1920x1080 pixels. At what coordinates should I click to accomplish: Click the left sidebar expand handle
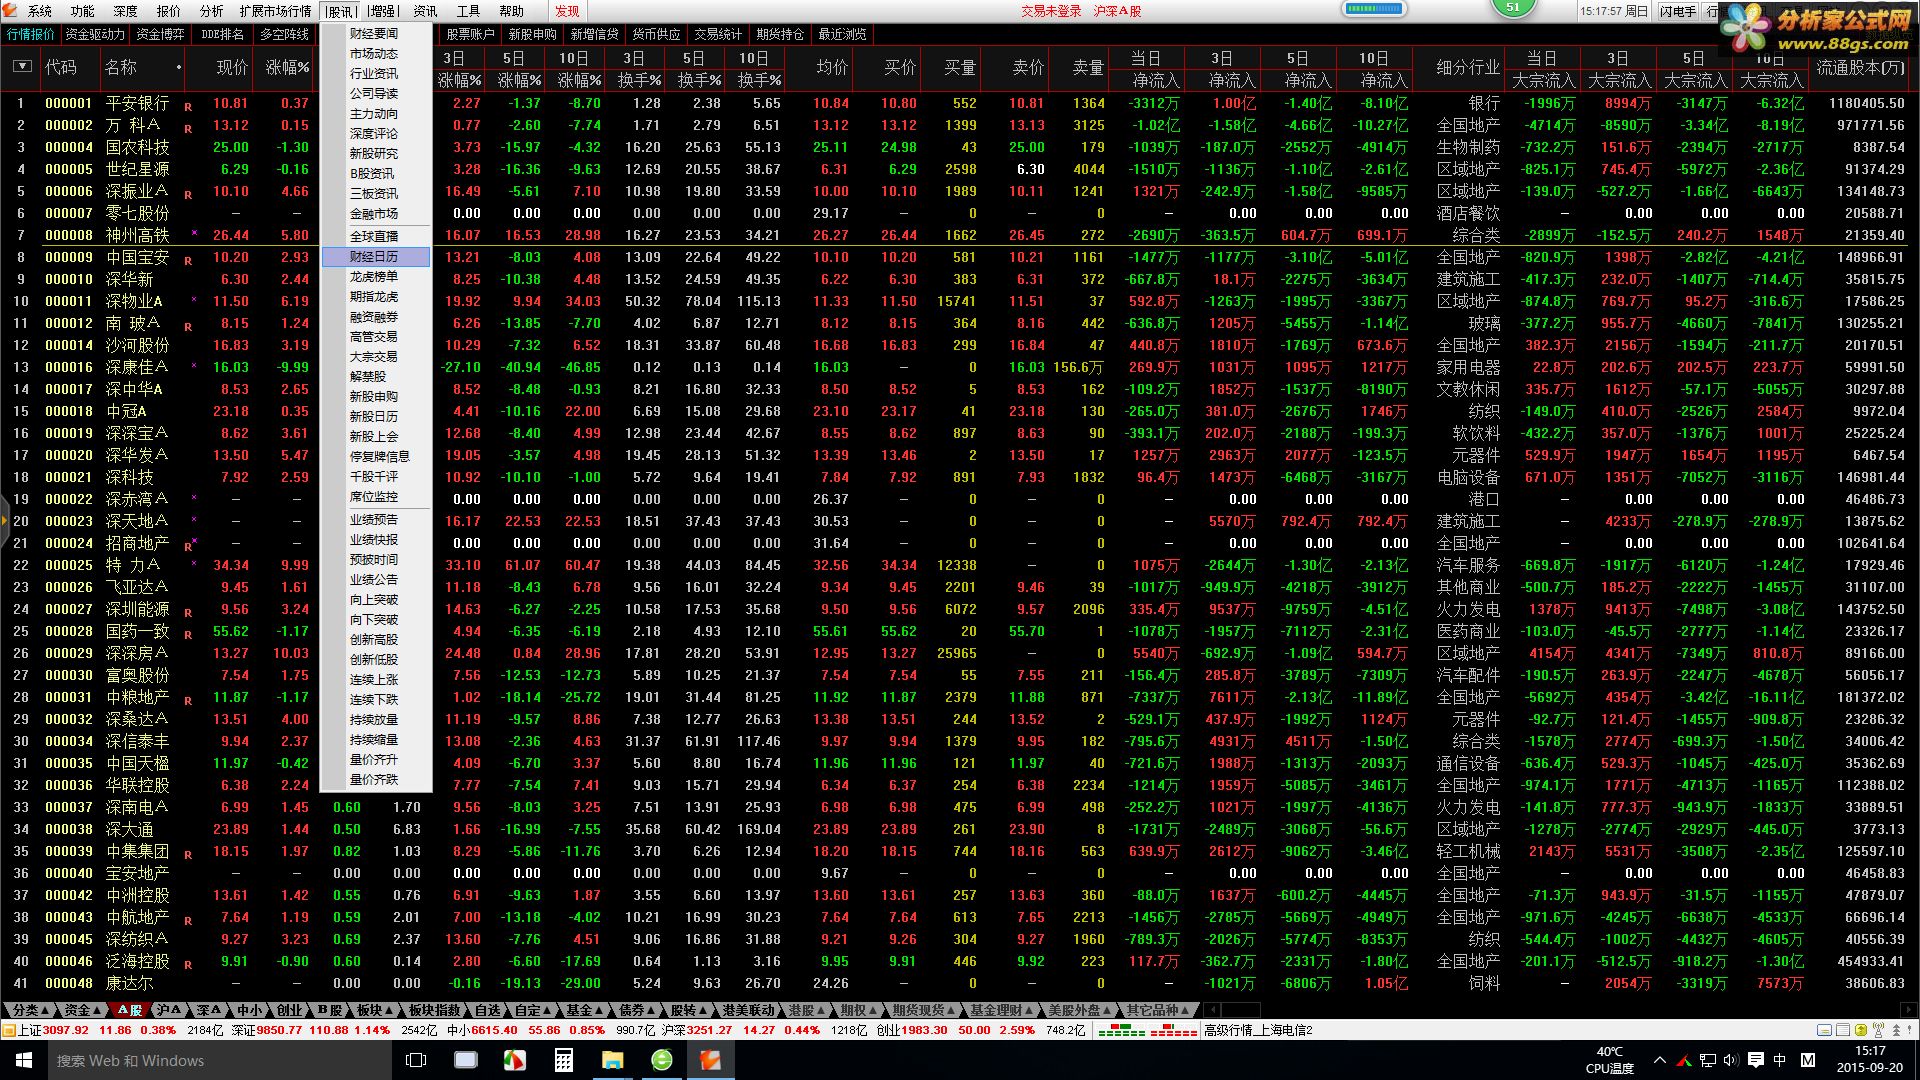(4, 521)
